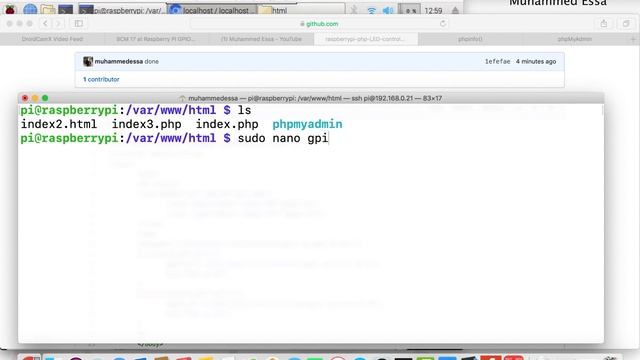Image resolution: width=640 pixels, height=360 pixels.
Task: Click index.php in the ls output
Action: (x=227, y=124)
